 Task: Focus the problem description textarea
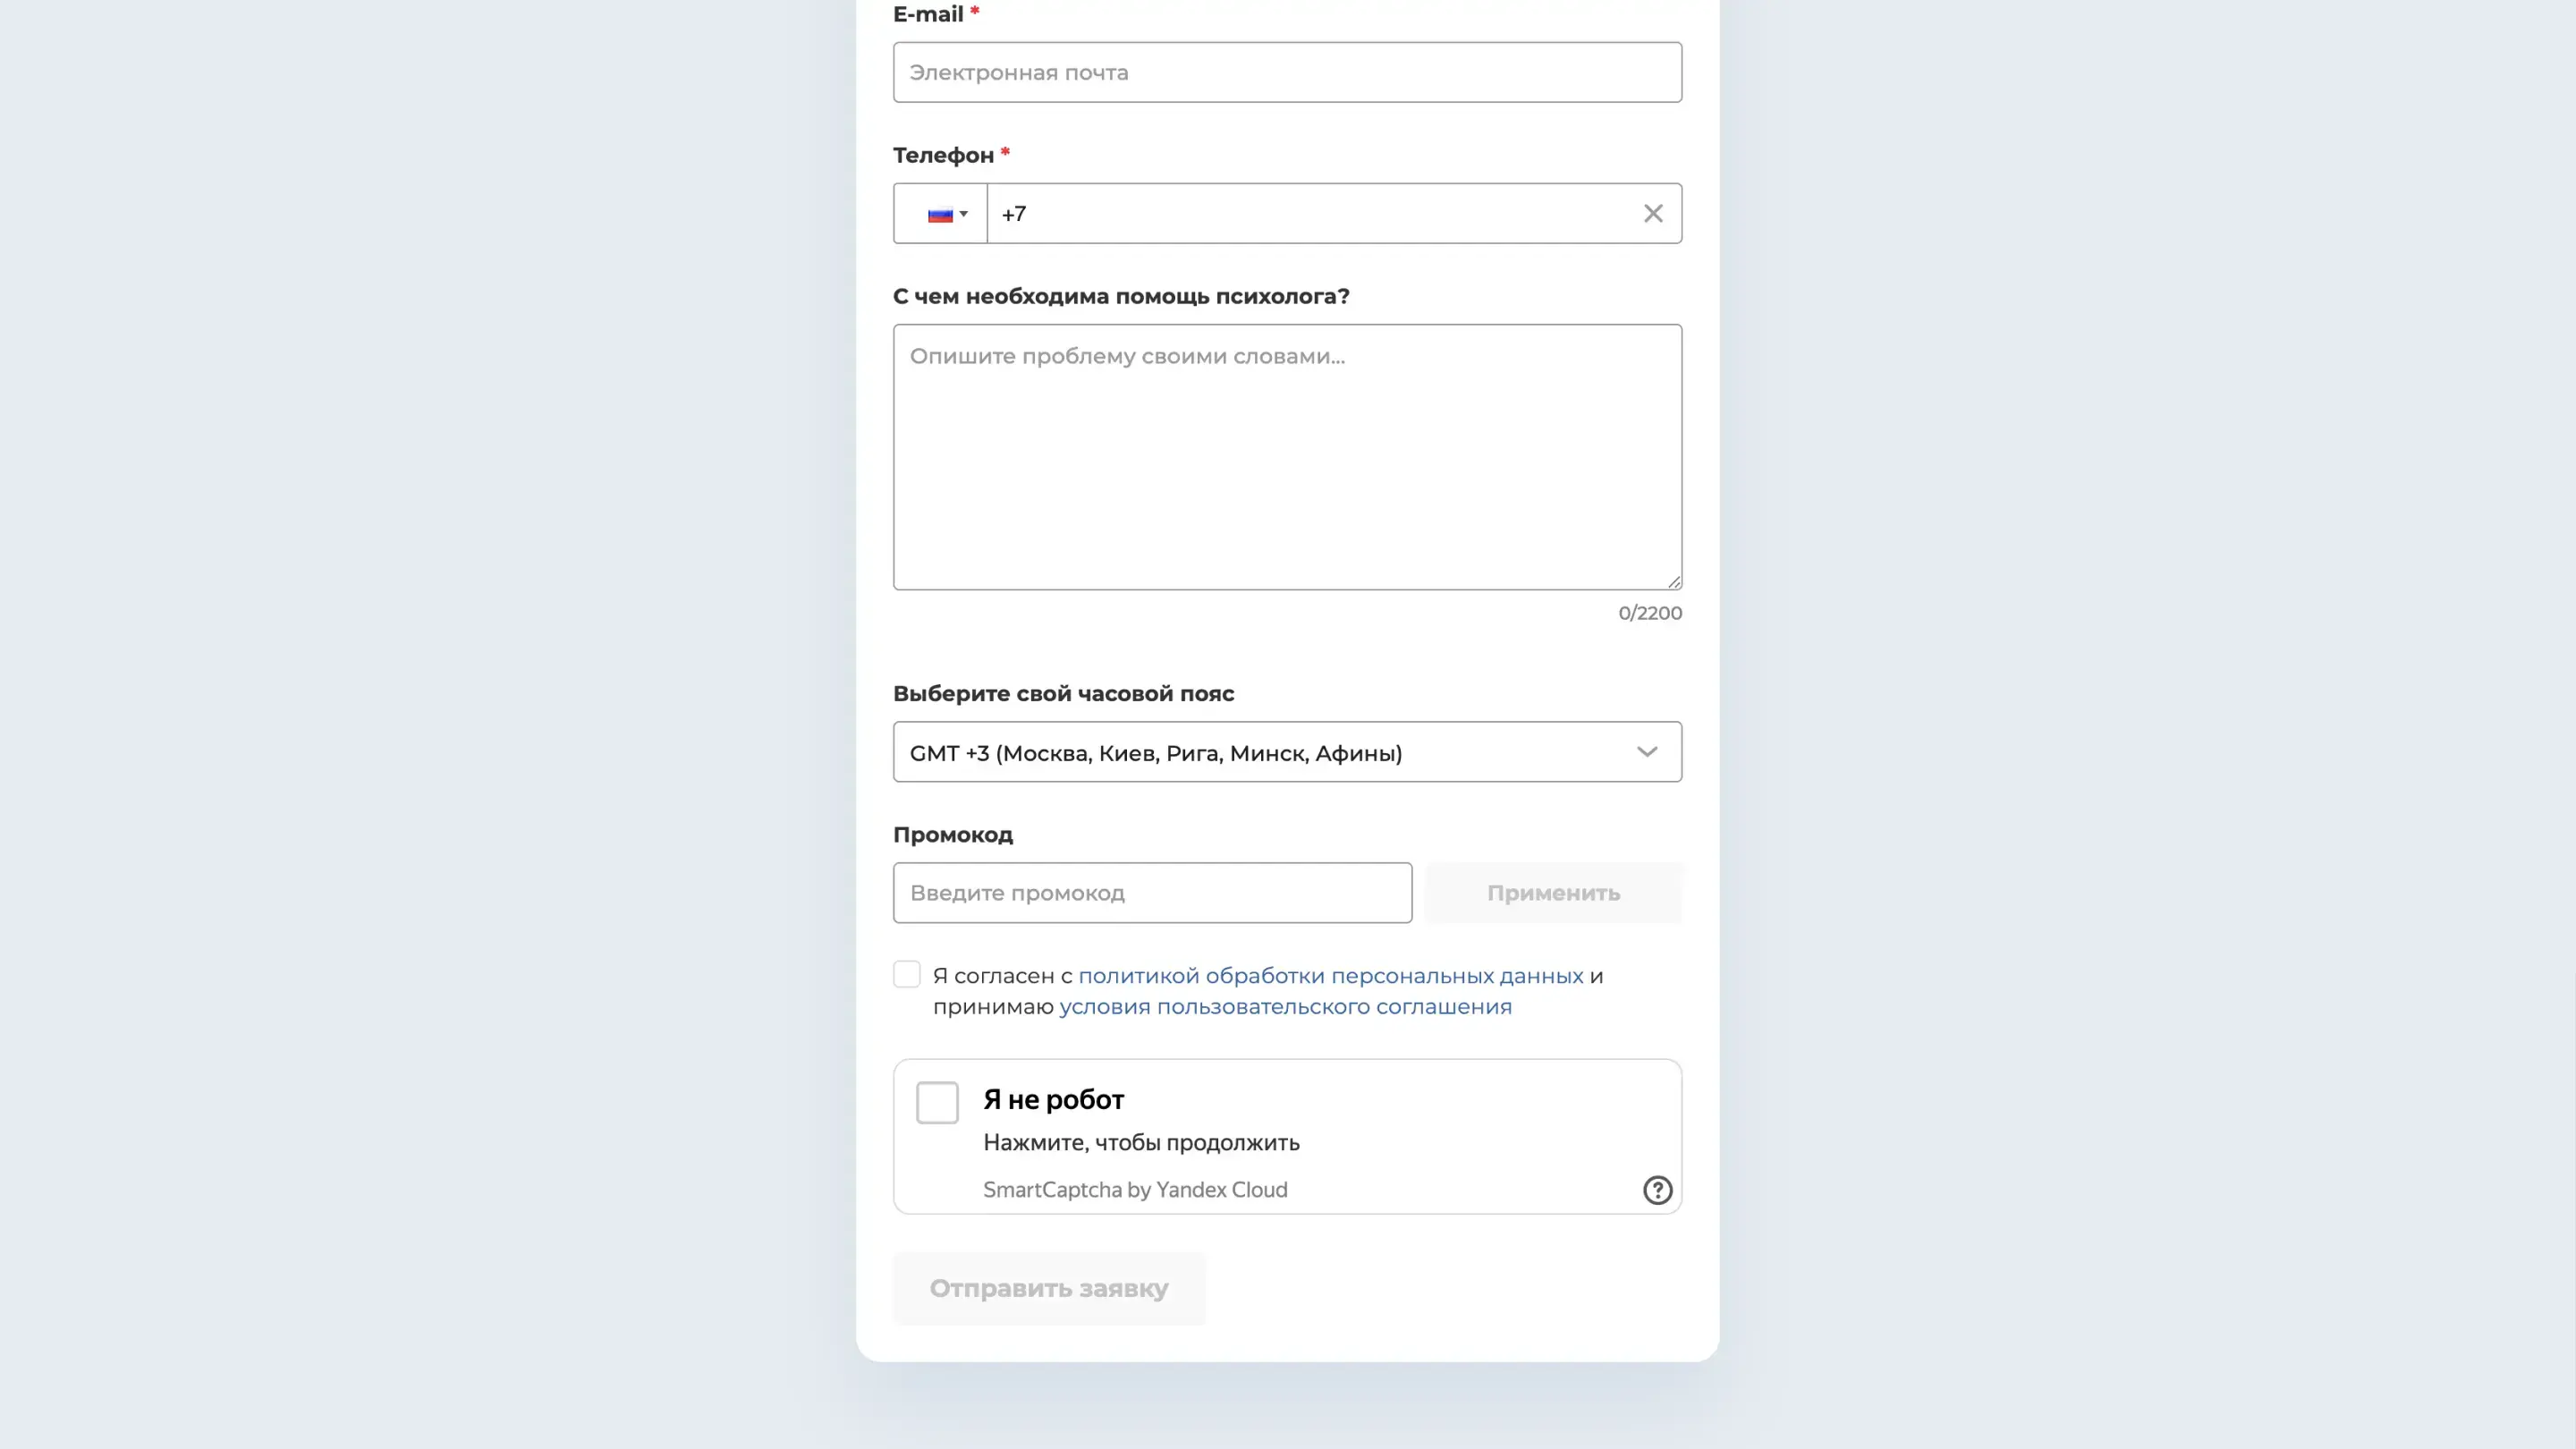pyautogui.click(x=1286, y=457)
